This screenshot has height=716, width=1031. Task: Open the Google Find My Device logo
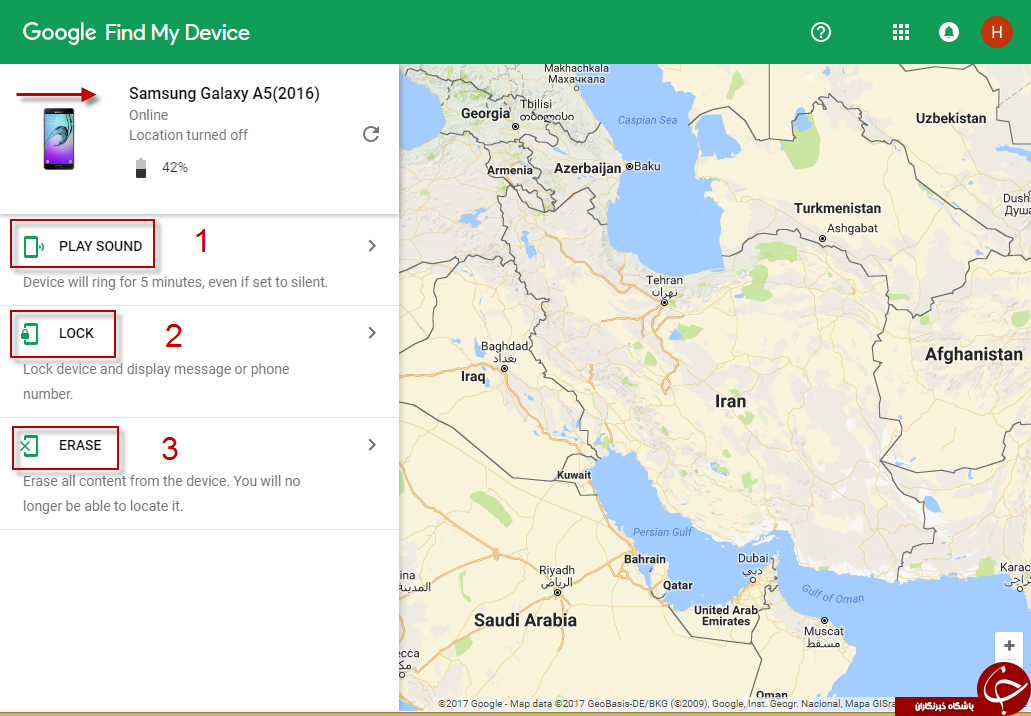pyautogui.click(x=136, y=32)
